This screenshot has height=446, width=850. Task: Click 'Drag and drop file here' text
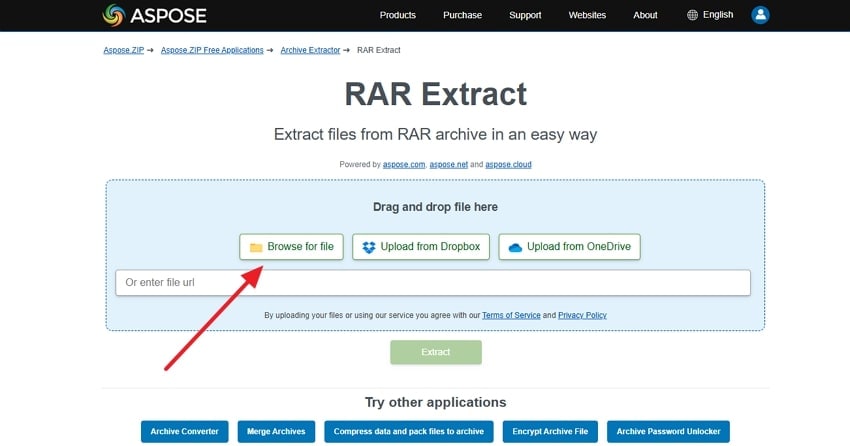[435, 207]
